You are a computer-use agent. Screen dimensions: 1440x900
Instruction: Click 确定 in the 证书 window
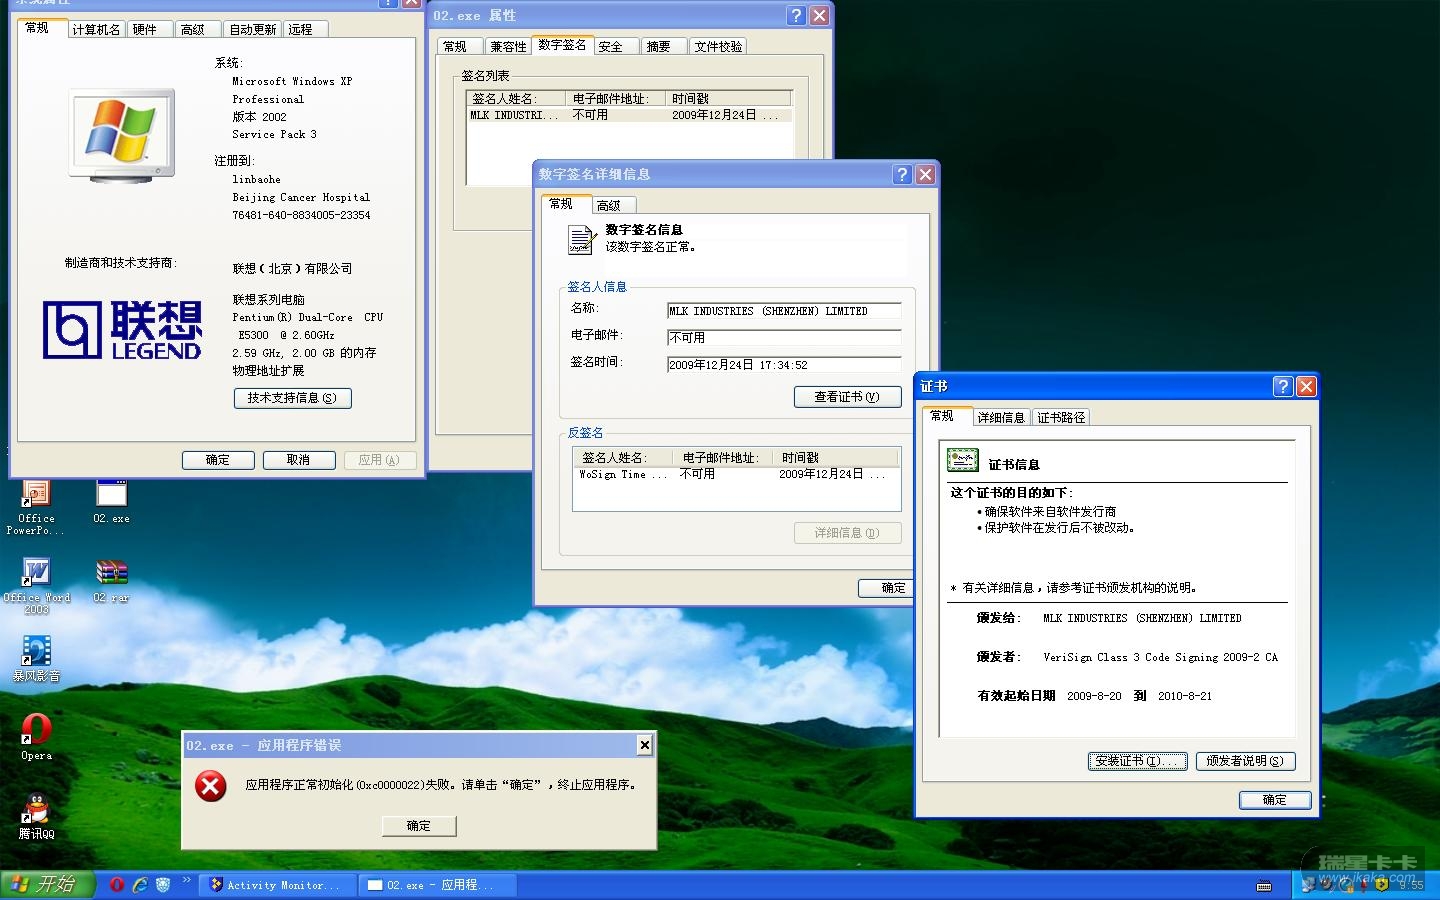click(x=1275, y=800)
